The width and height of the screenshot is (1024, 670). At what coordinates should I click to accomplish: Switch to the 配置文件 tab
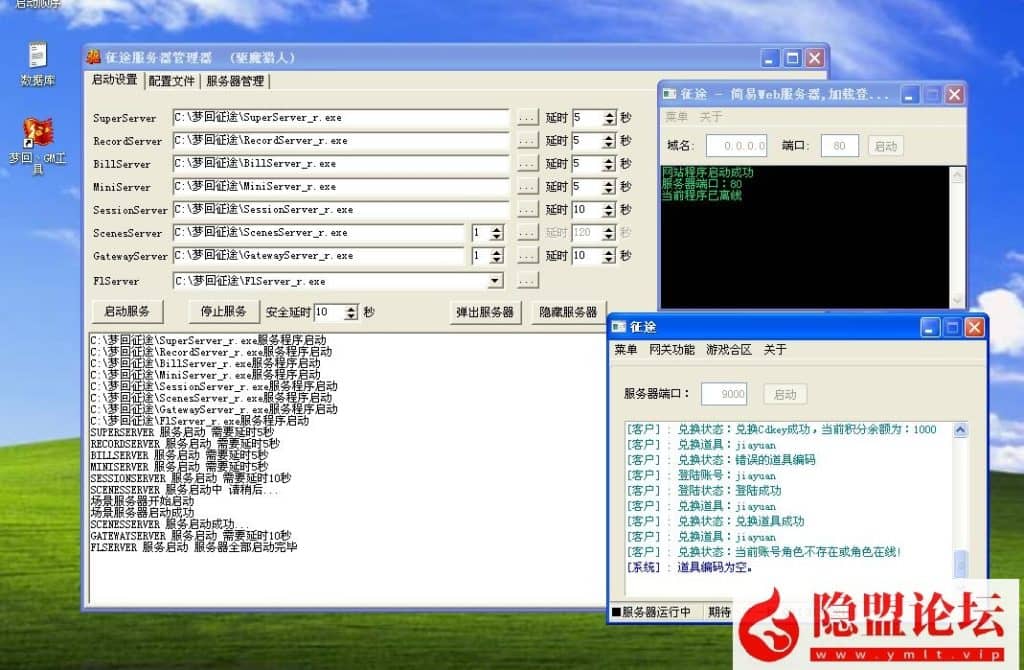click(x=171, y=81)
